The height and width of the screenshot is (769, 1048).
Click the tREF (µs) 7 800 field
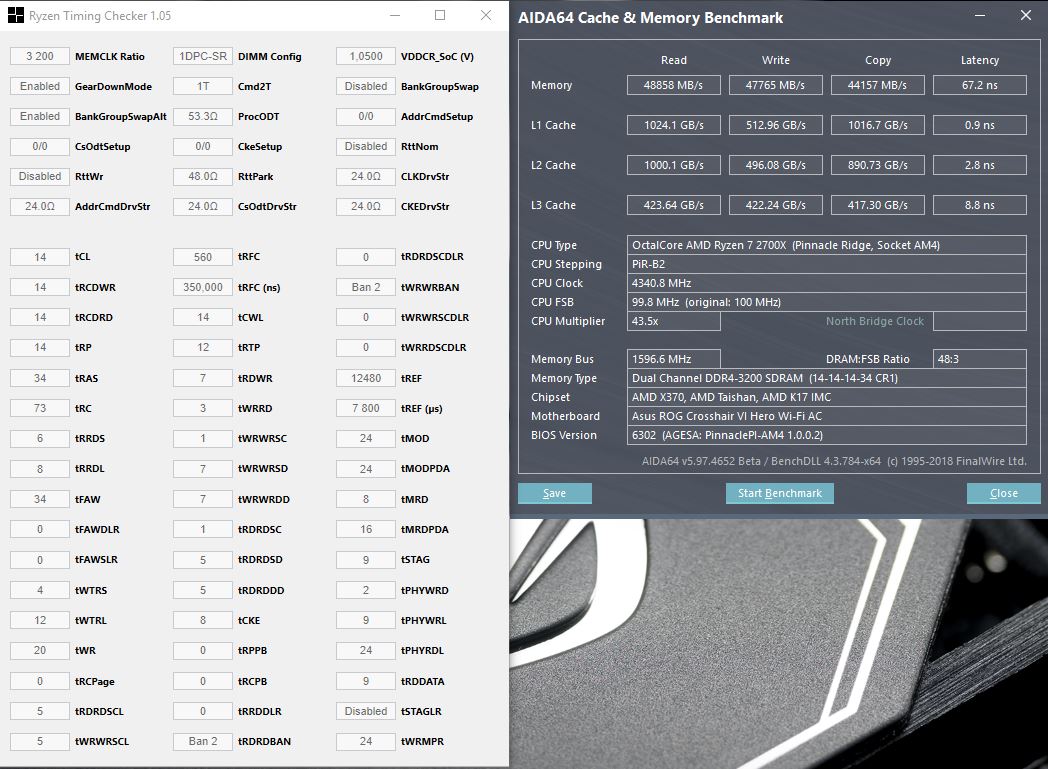[366, 408]
